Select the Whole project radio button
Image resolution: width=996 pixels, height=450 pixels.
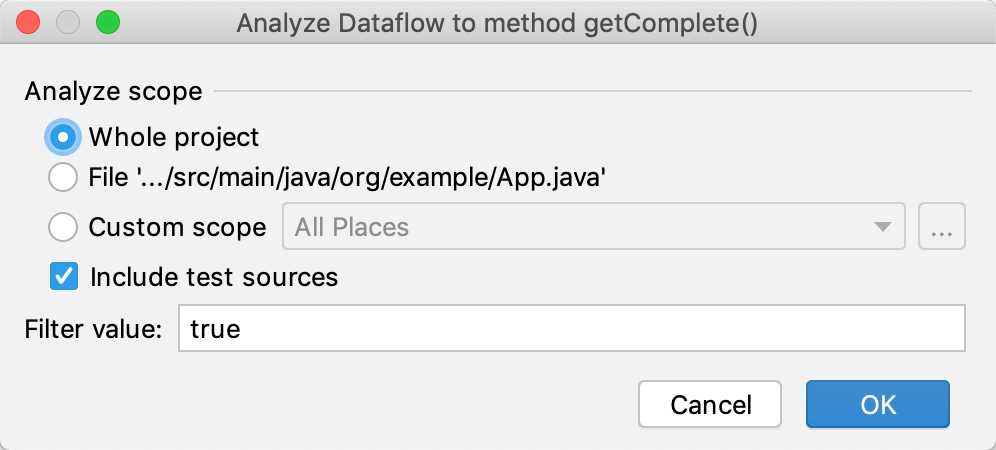pyautogui.click(x=63, y=137)
